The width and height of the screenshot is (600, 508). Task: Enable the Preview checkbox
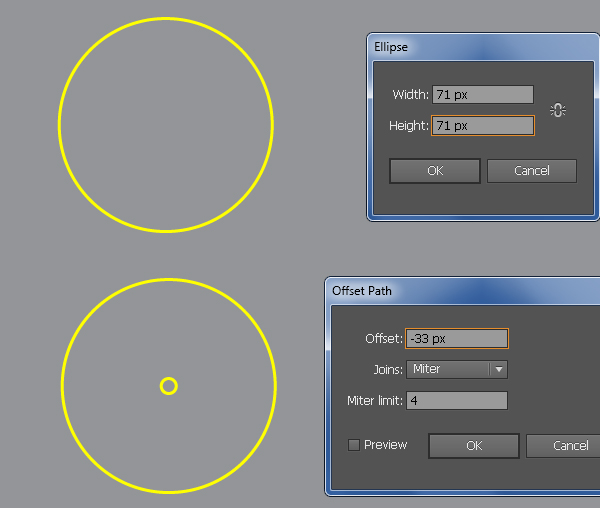(x=354, y=445)
